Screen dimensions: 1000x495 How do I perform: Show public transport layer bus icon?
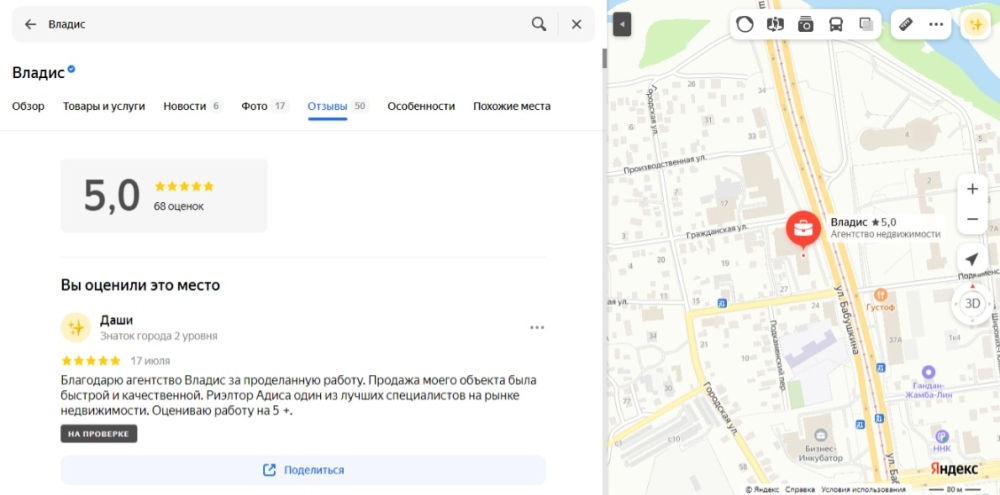(835, 25)
